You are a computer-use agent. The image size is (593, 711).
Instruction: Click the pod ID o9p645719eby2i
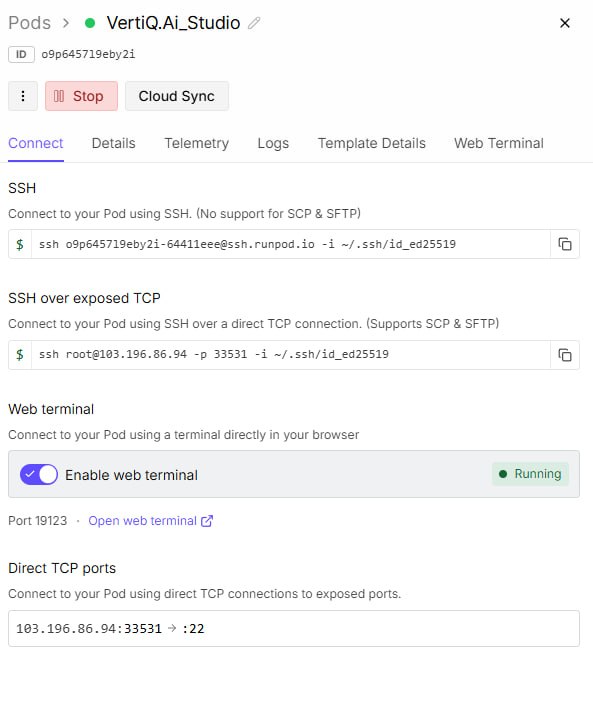pyautogui.click(x=88, y=54)
